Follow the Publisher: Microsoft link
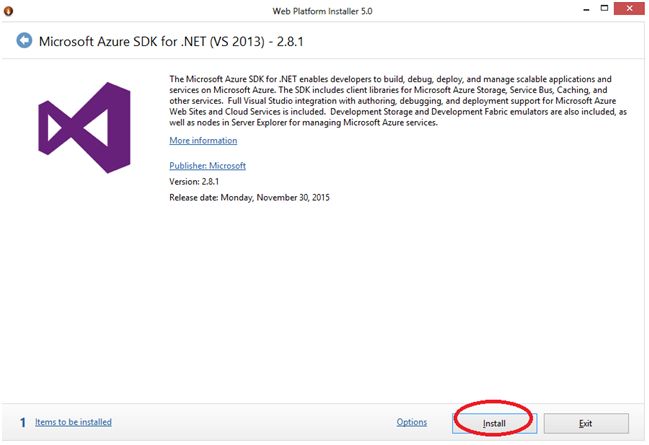649x445 pixels. [x=207, y=166]
